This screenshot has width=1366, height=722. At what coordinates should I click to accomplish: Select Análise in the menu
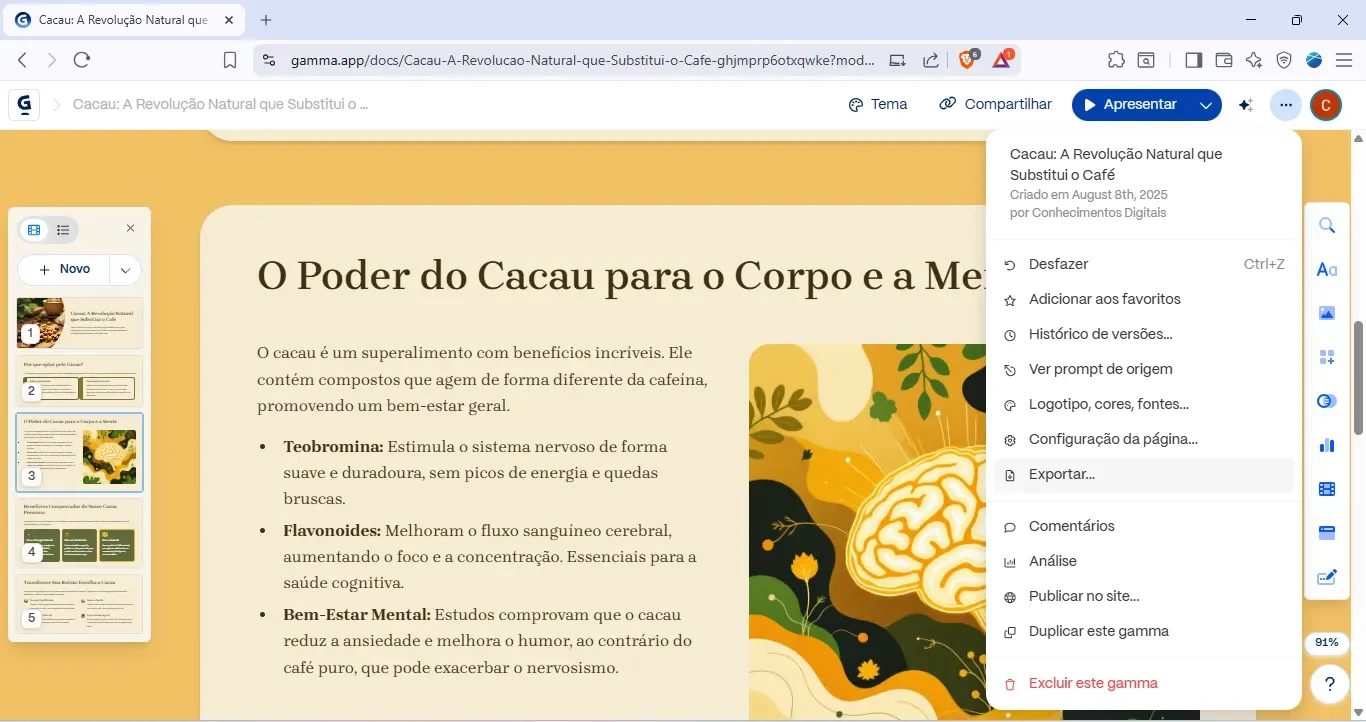[x=1143, y=561]
